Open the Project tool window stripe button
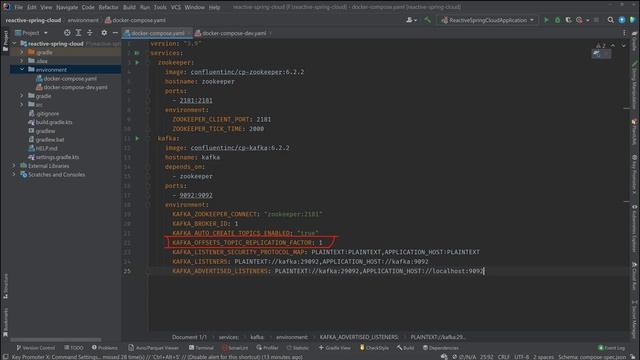Image resolution: width=640 pixels, height=360 pixels. point(5,41)
